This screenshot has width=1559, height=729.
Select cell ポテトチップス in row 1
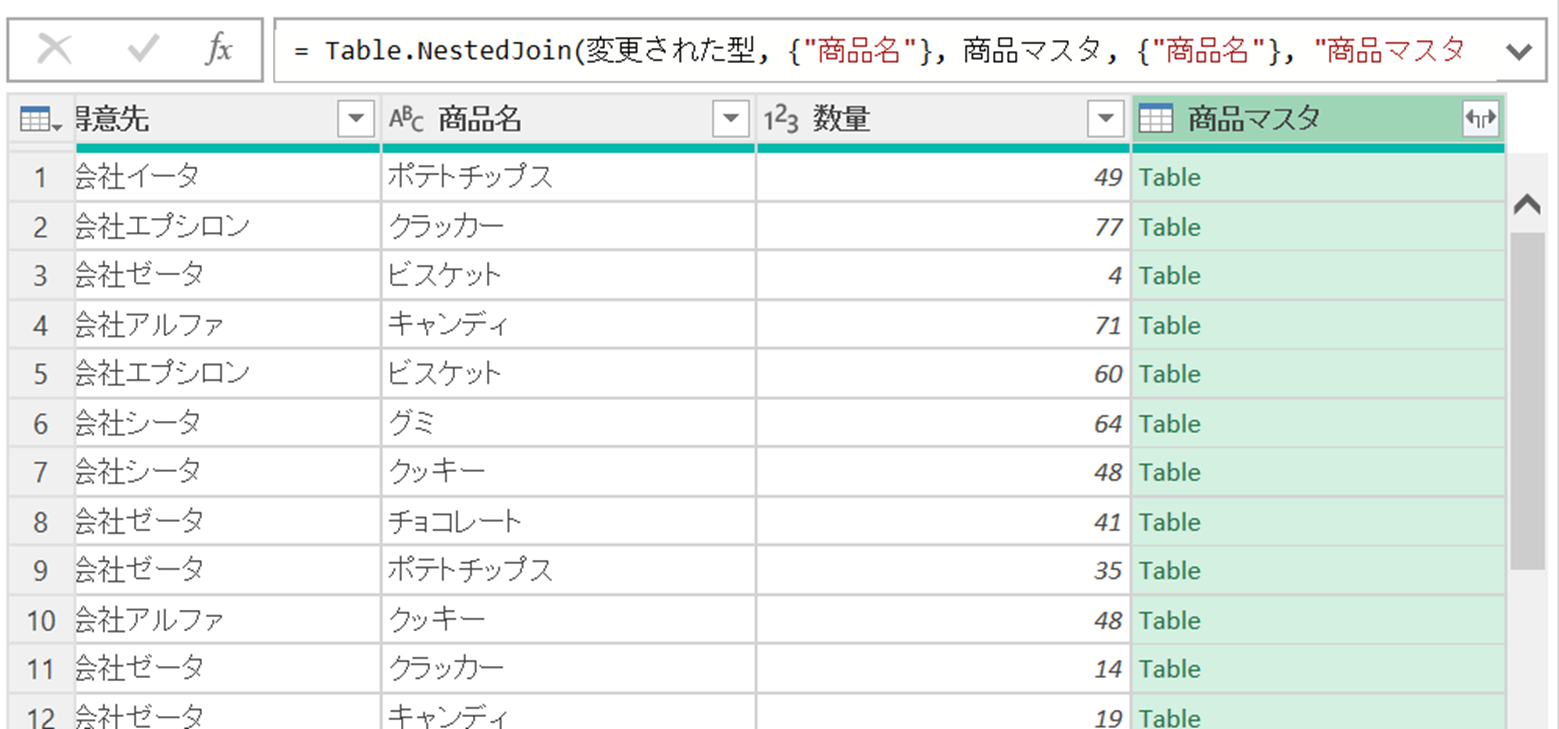coord(470,178)
